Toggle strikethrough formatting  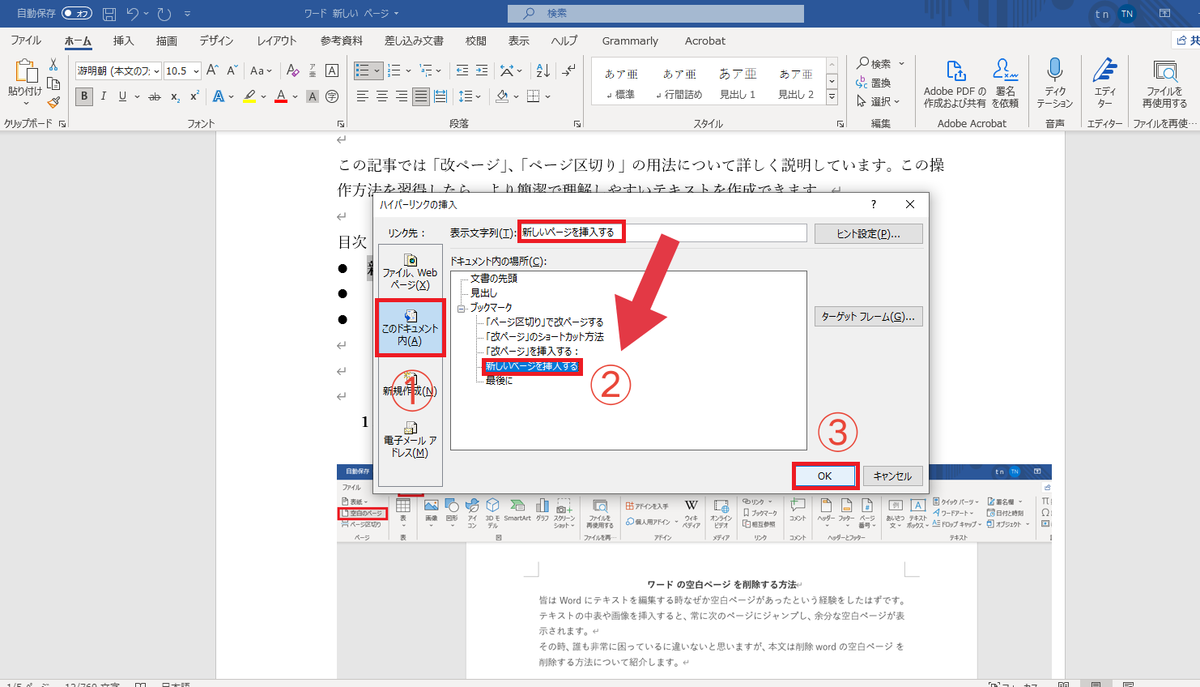154,97
